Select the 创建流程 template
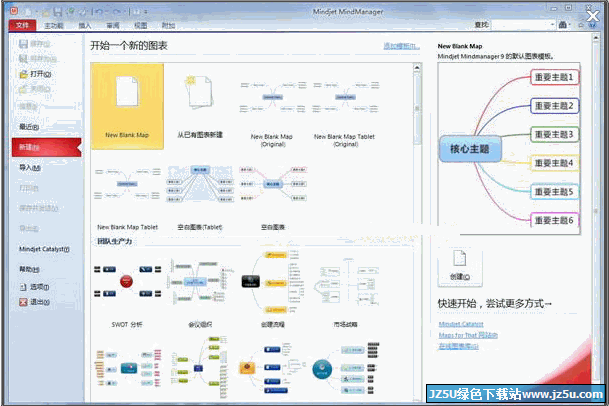 (x=273, y=289)
